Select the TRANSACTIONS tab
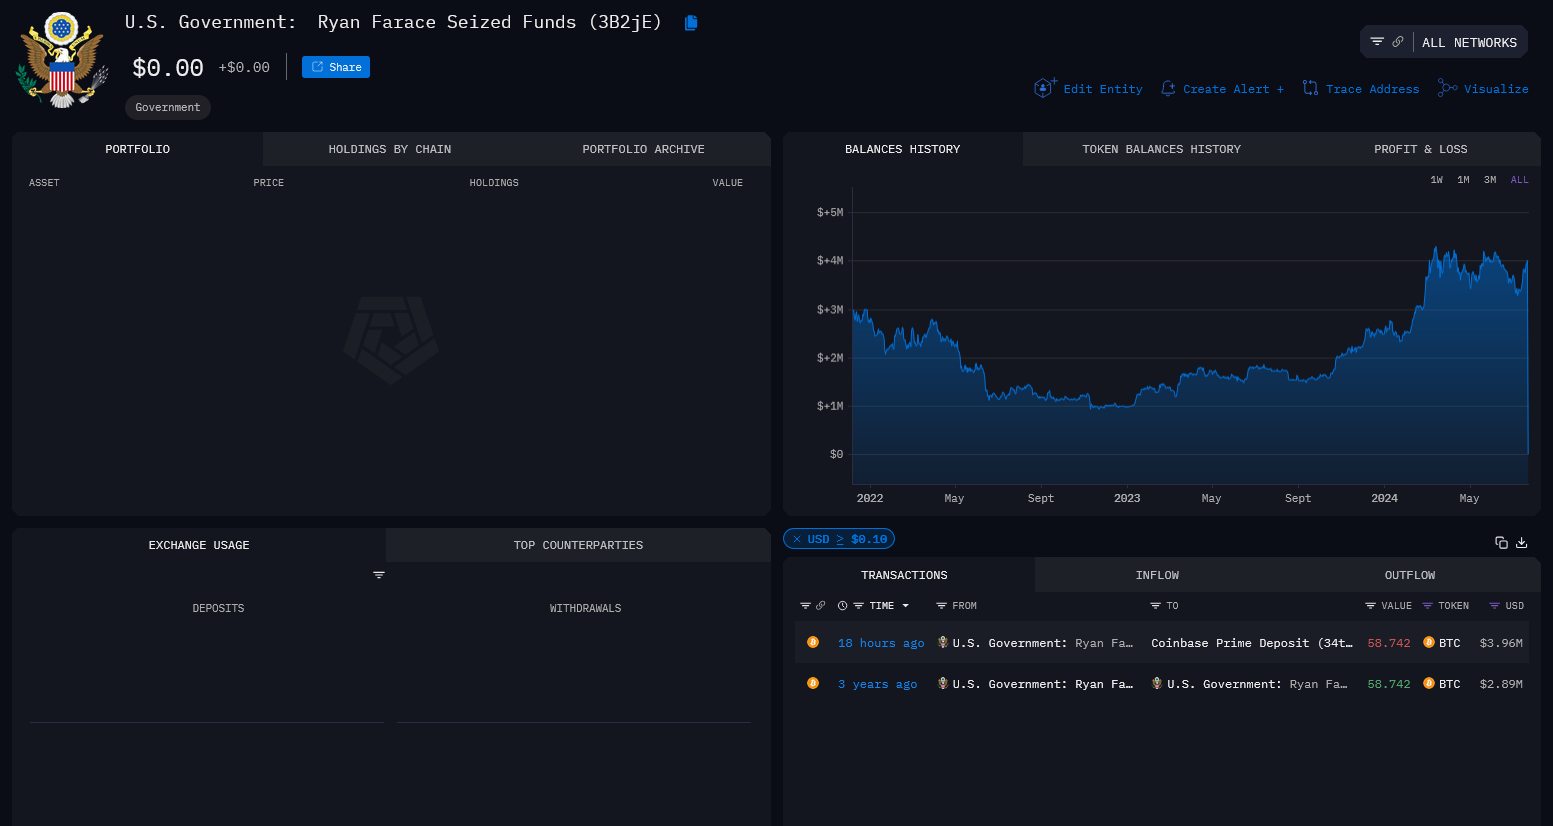 904,575
